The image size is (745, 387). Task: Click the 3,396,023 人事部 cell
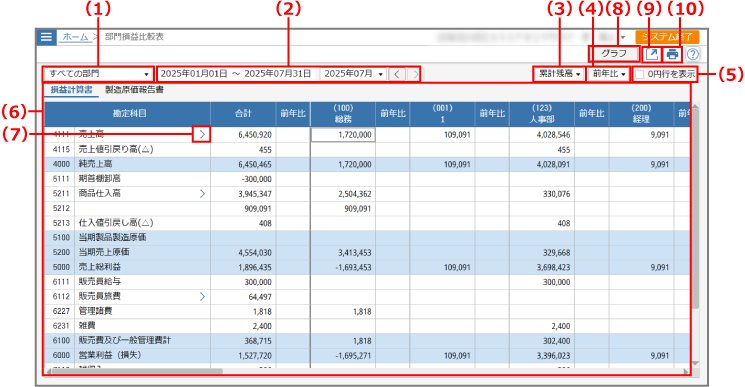pos(542,356)
